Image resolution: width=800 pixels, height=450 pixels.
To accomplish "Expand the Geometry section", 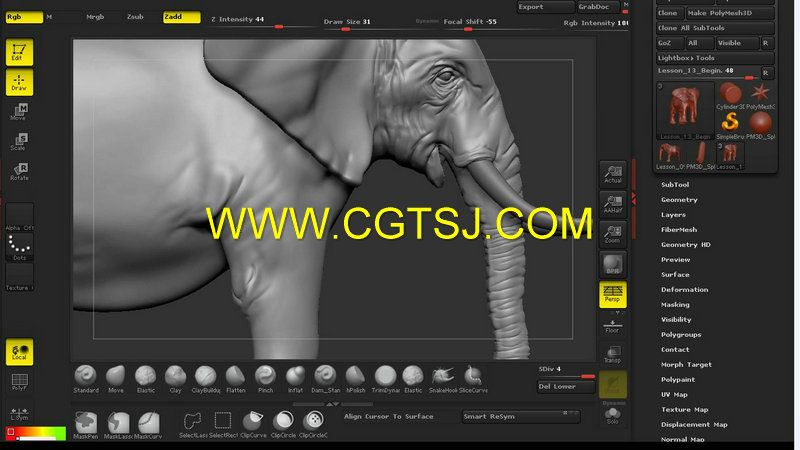I will coord(679,199).
